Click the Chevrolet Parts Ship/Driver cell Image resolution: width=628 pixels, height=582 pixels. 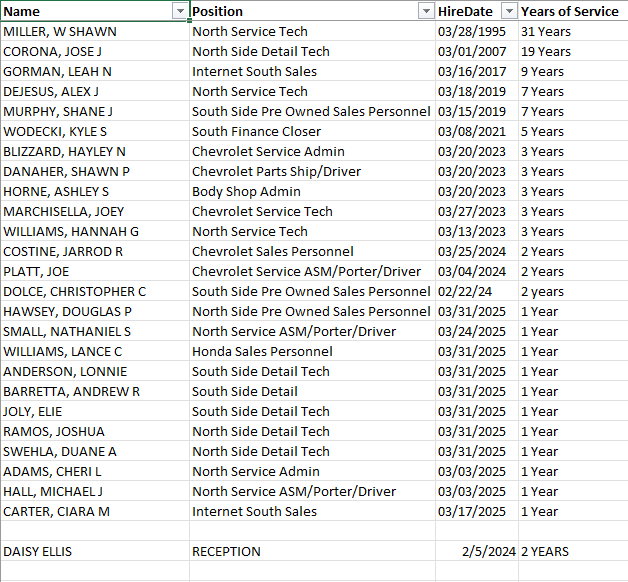276,171
